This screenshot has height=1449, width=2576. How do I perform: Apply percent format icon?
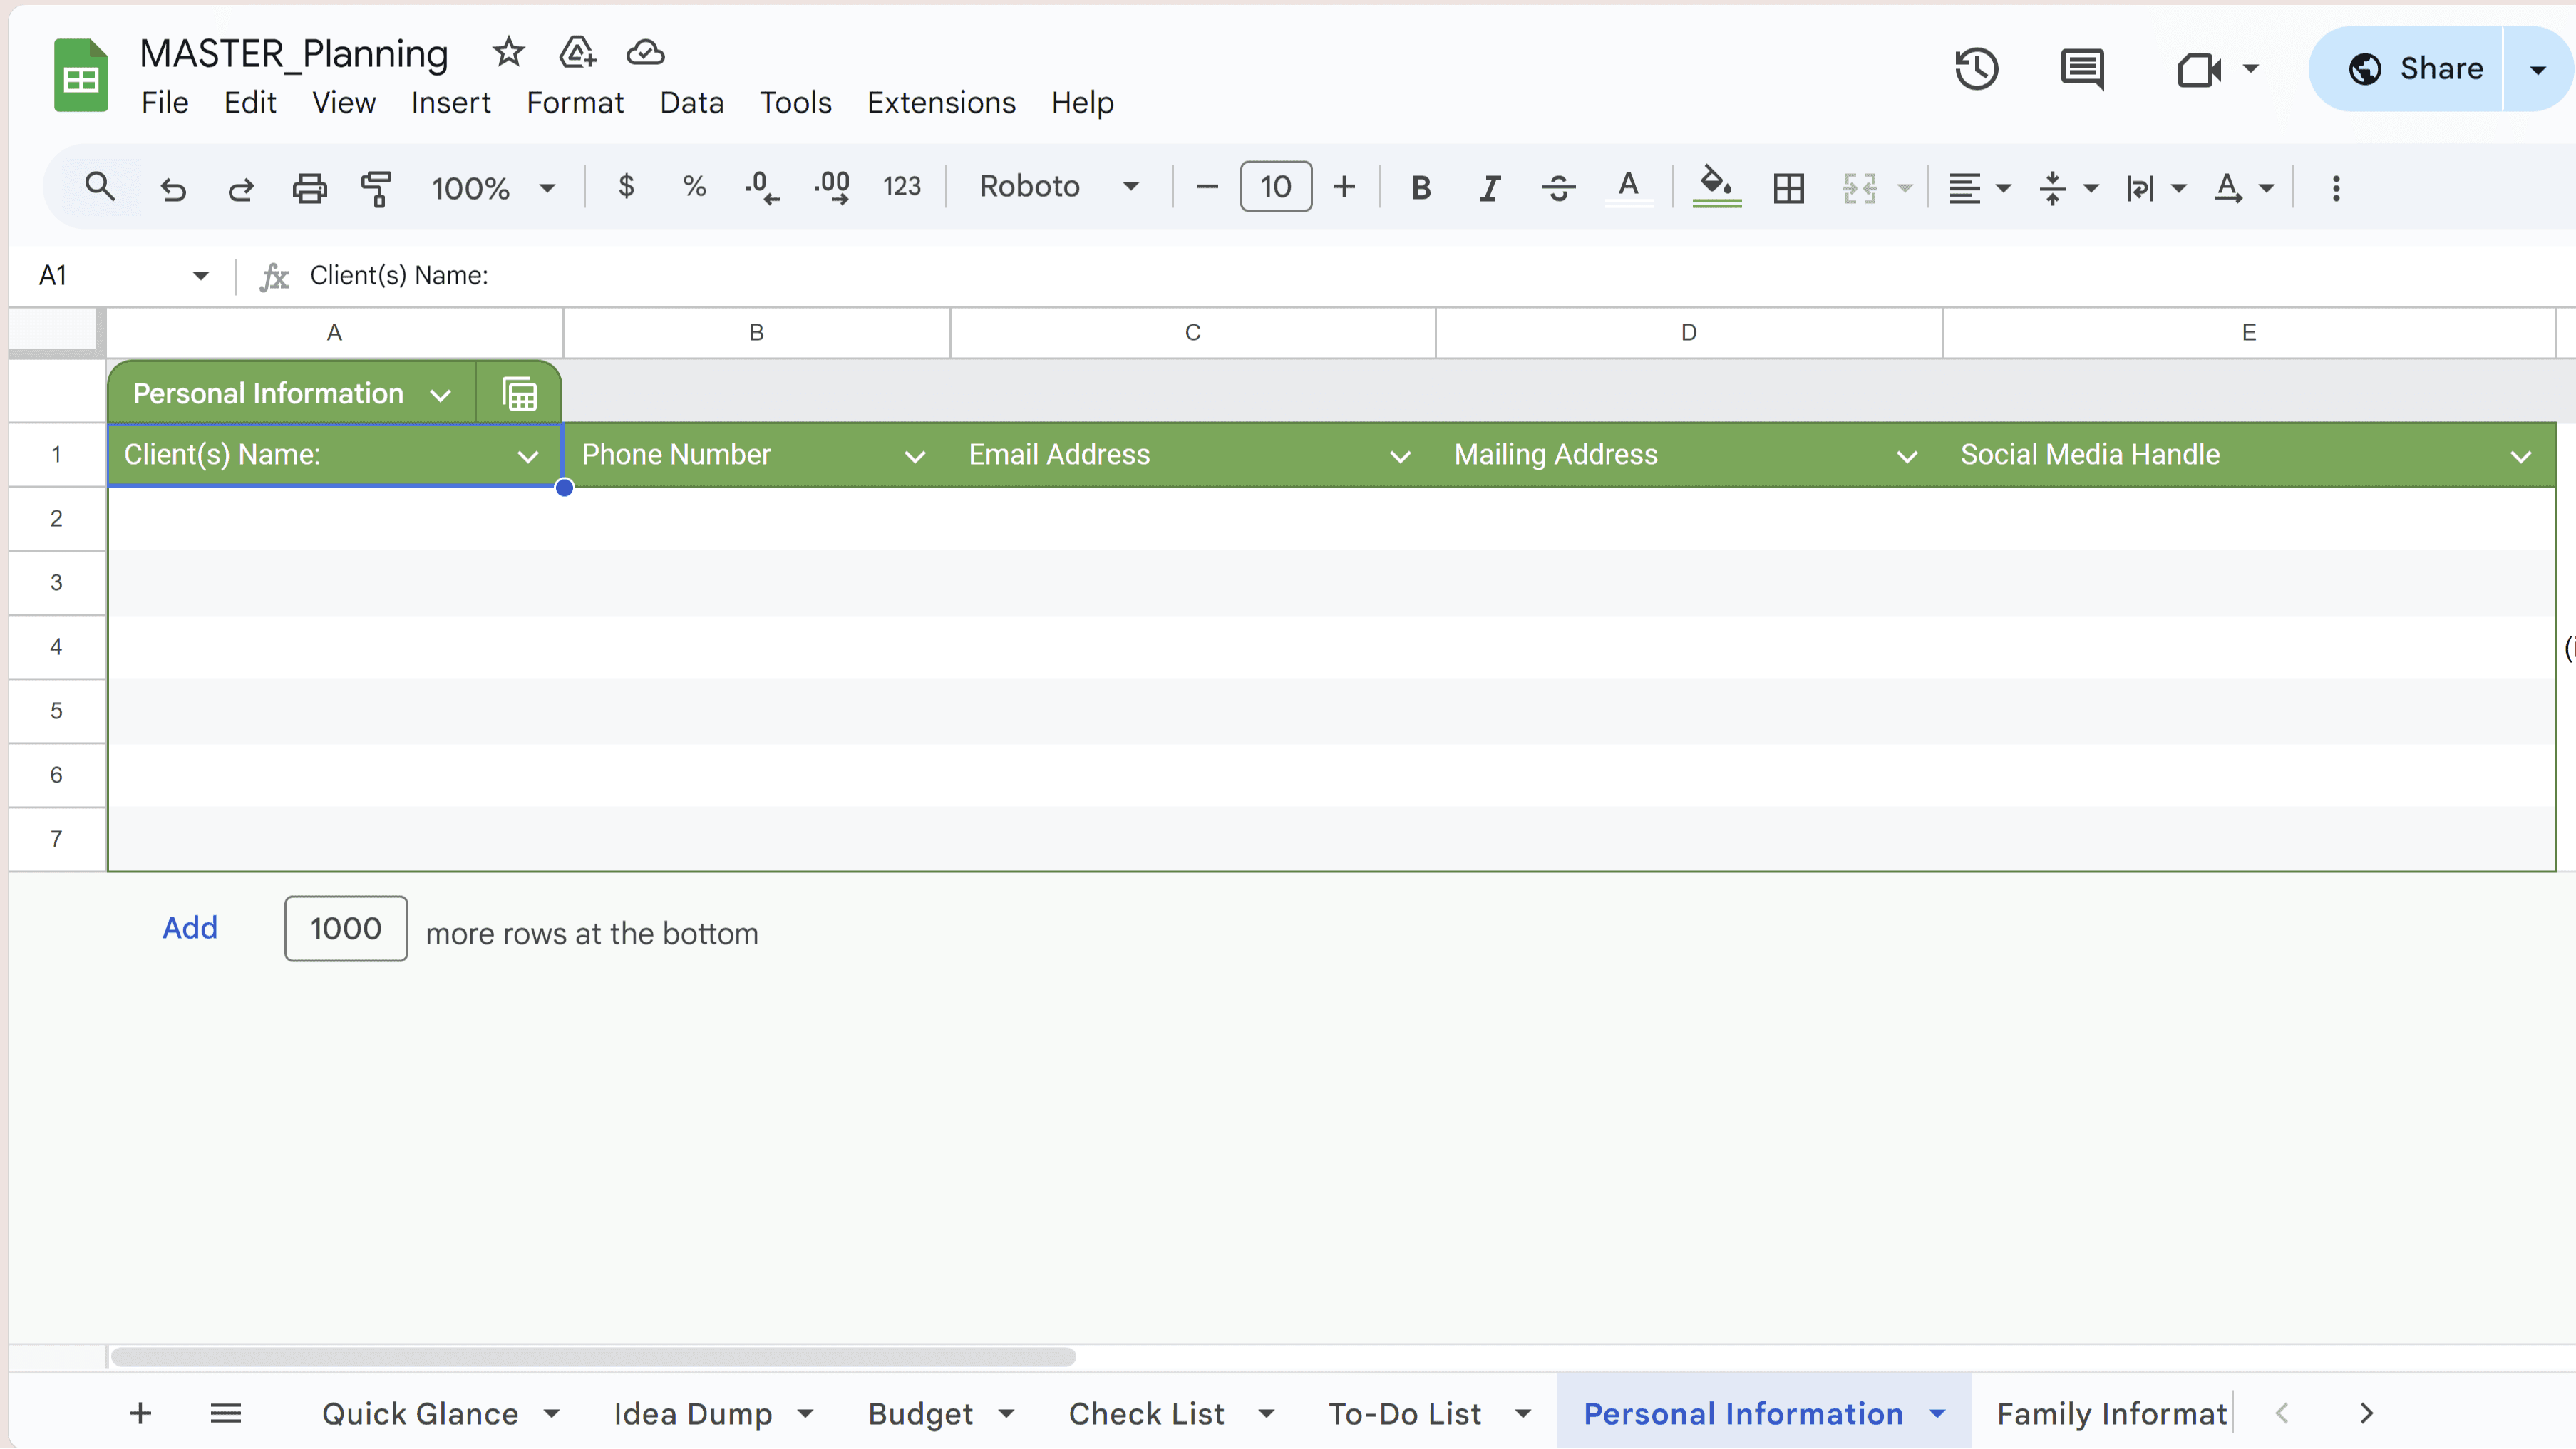(x=694, y=187)
